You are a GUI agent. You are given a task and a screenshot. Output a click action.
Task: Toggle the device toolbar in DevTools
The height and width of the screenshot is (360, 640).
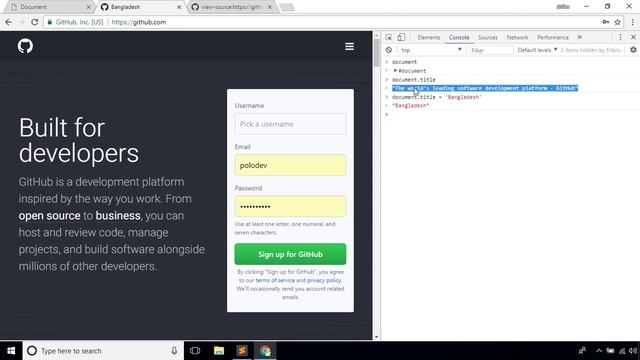point(401,37)
